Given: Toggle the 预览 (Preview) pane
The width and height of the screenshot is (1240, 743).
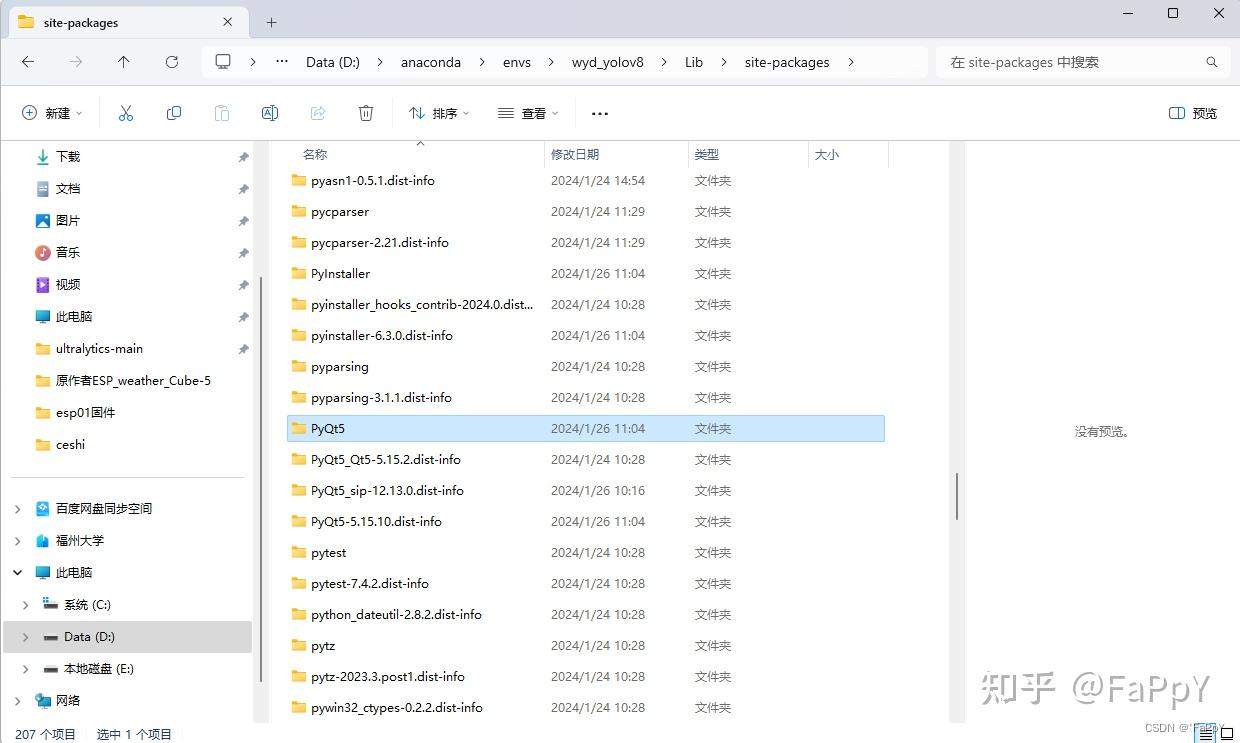Looking at the screenshot, I should pos(1192,113).
